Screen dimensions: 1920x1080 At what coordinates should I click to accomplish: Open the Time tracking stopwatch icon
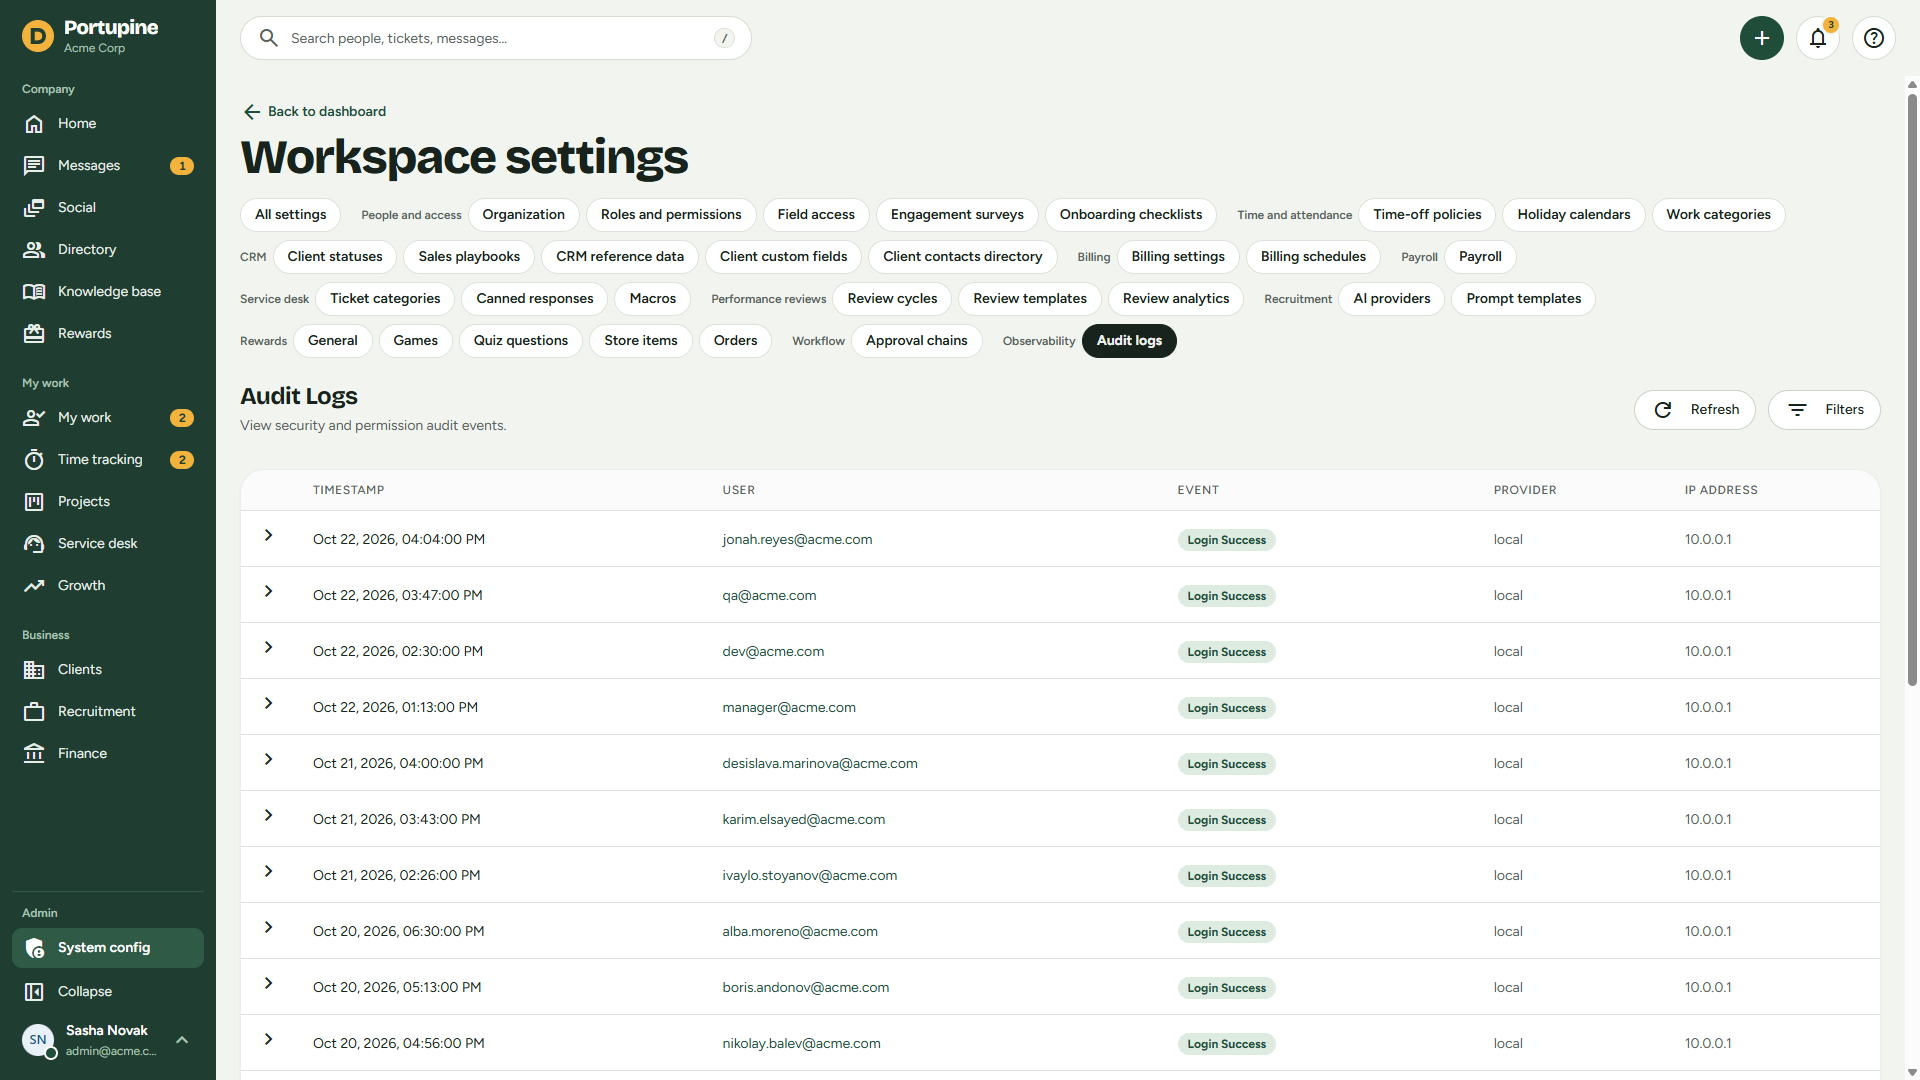34,460
